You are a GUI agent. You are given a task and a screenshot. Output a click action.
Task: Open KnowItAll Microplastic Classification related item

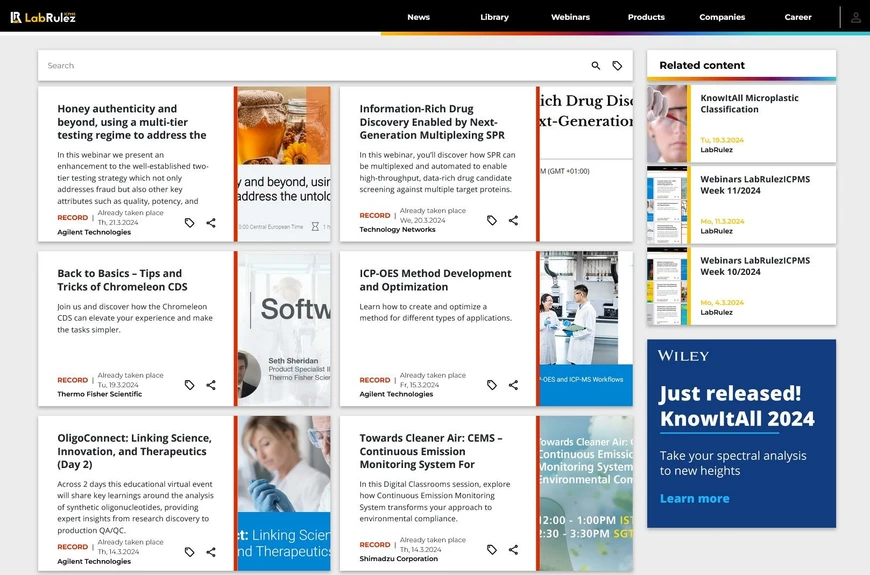pos(750,104)
